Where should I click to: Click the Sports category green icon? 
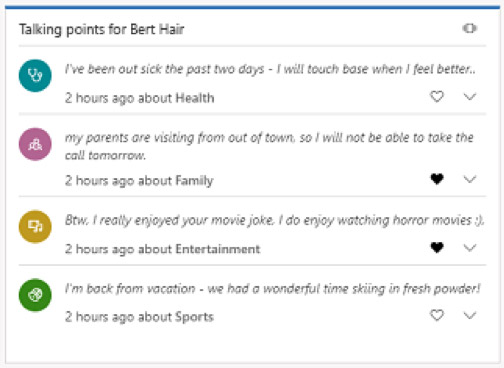tap(35, 295)
